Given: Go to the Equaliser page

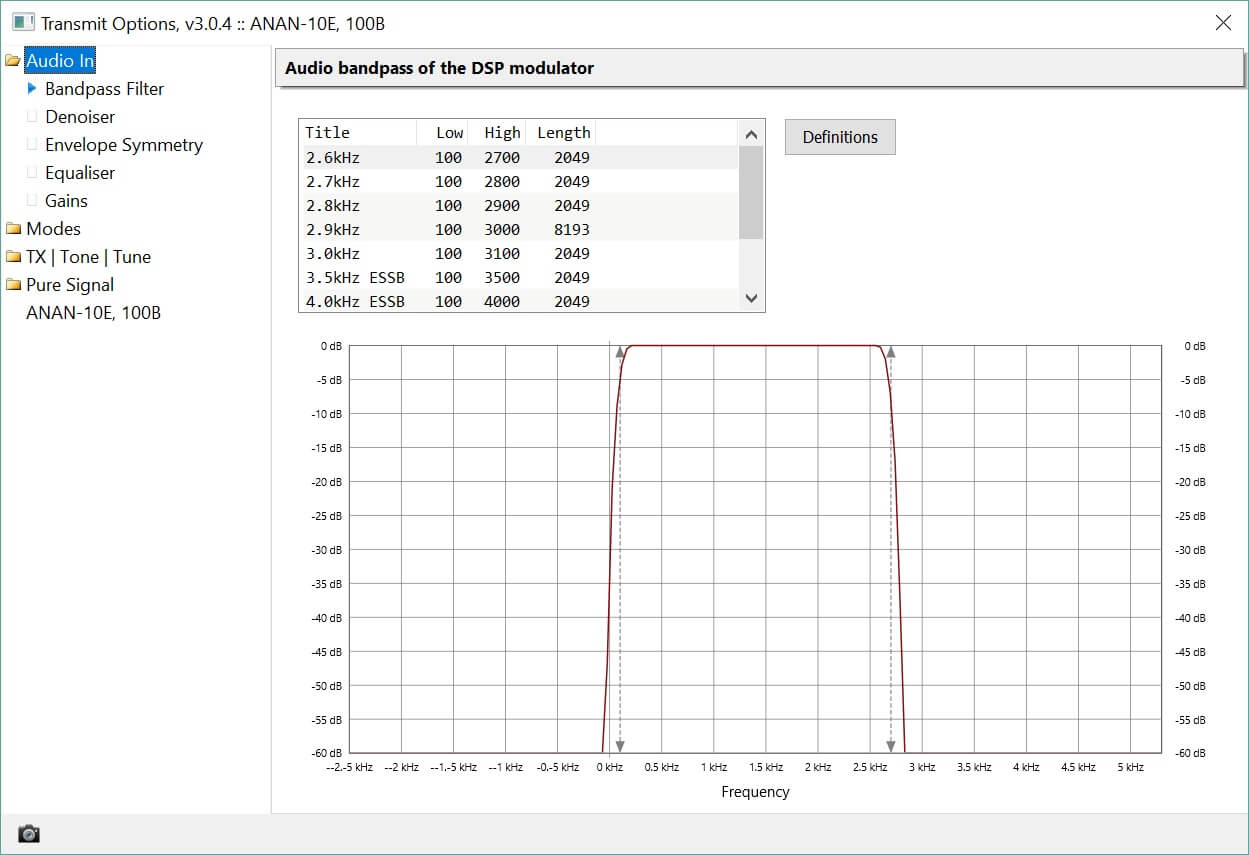Looking at the screenshot, I should click(80, 173).
